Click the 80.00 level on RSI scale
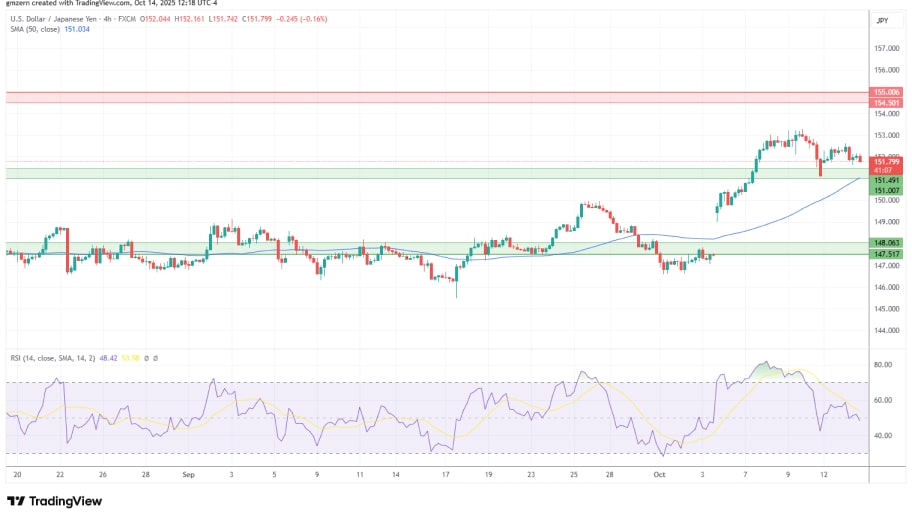Image resolution: width=912 pixels, height=513 pixels. coord(882,365)
